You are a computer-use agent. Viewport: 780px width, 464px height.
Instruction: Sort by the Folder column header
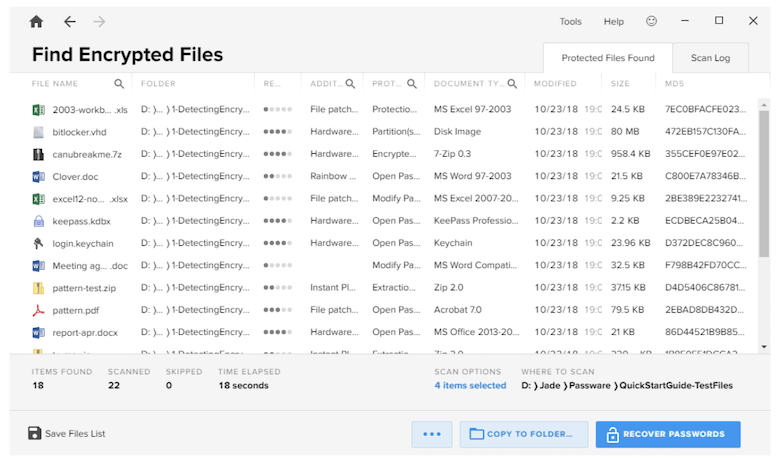[158, 84]
